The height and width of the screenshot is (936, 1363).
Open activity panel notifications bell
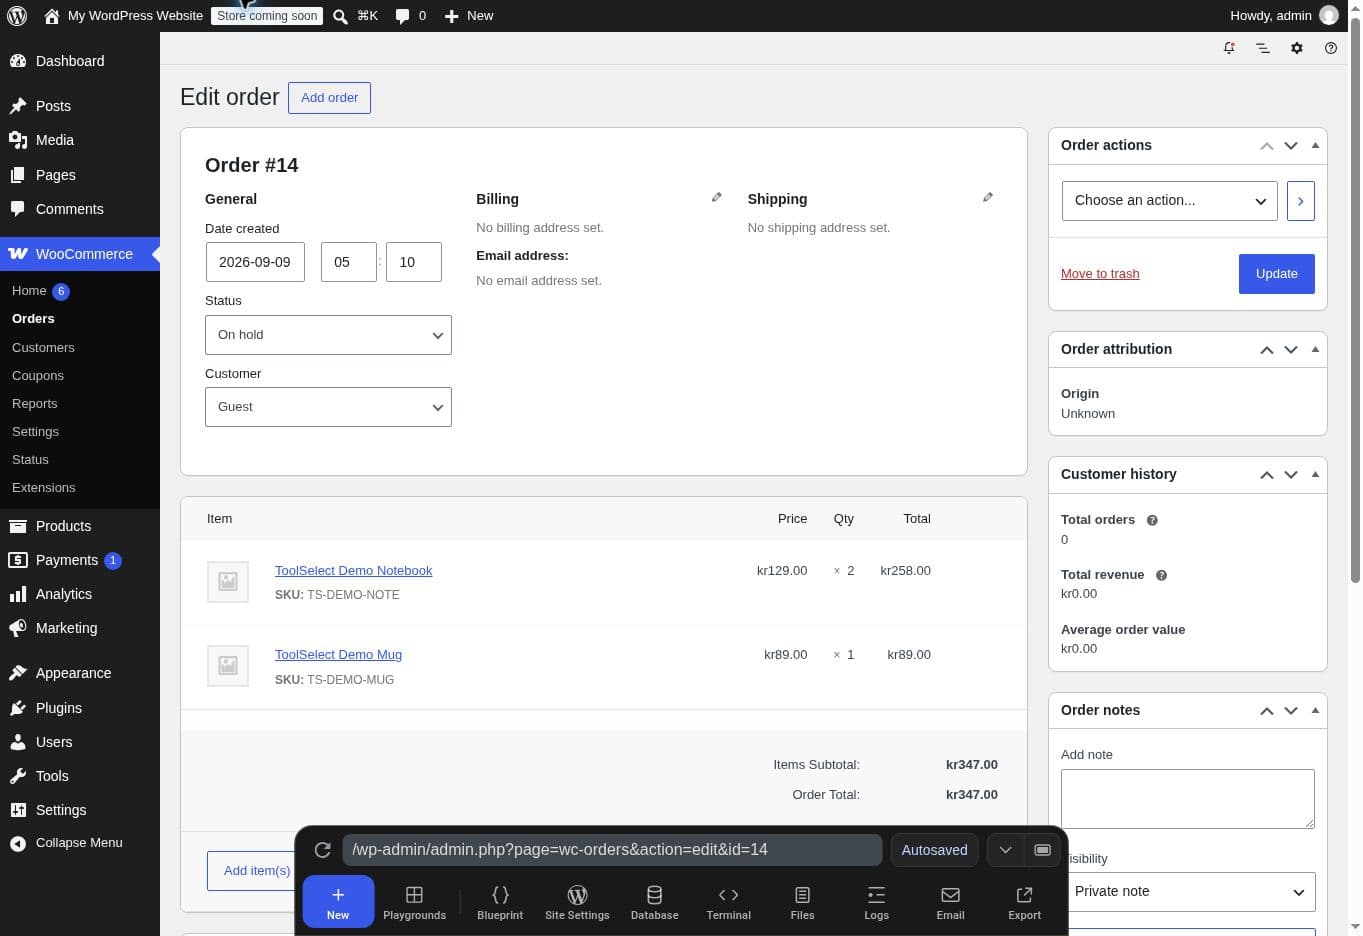click(1229, 48)
